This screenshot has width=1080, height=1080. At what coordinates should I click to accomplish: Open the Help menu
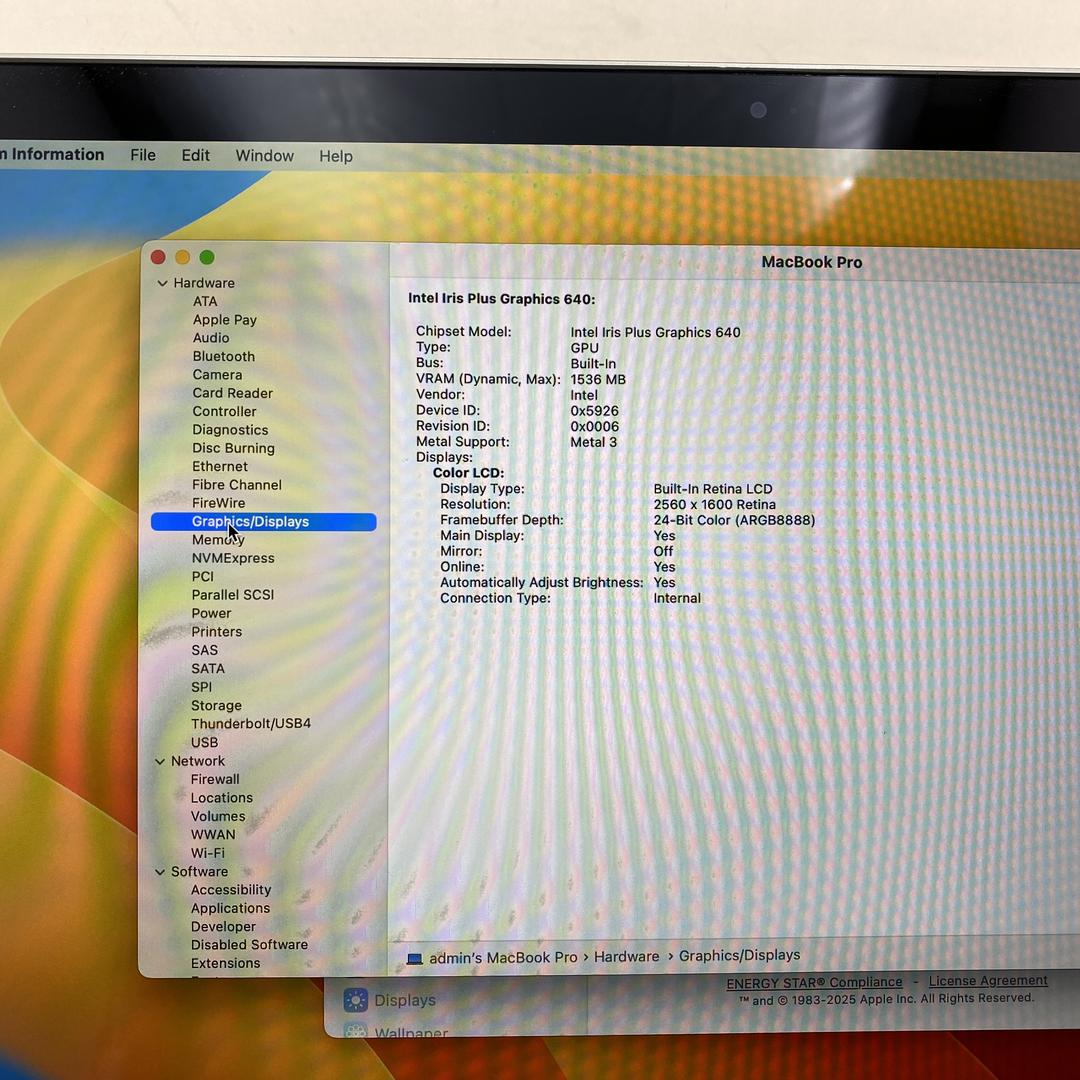335,156
